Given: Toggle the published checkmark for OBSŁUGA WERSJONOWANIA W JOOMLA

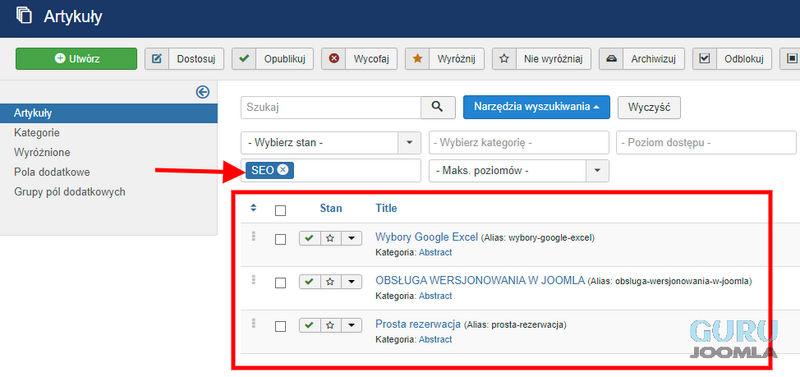Looking at the screenshot, I should click(x=310, y=282).
